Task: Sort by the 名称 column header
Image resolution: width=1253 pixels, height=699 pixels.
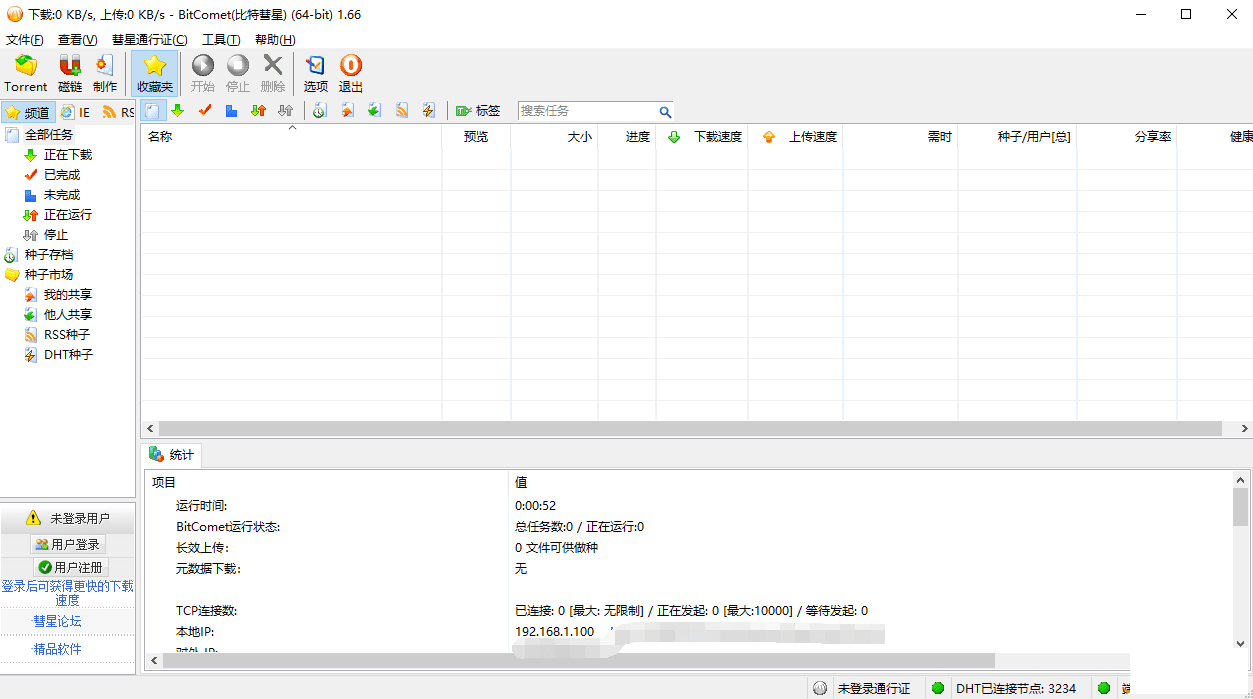Action: 291,137
